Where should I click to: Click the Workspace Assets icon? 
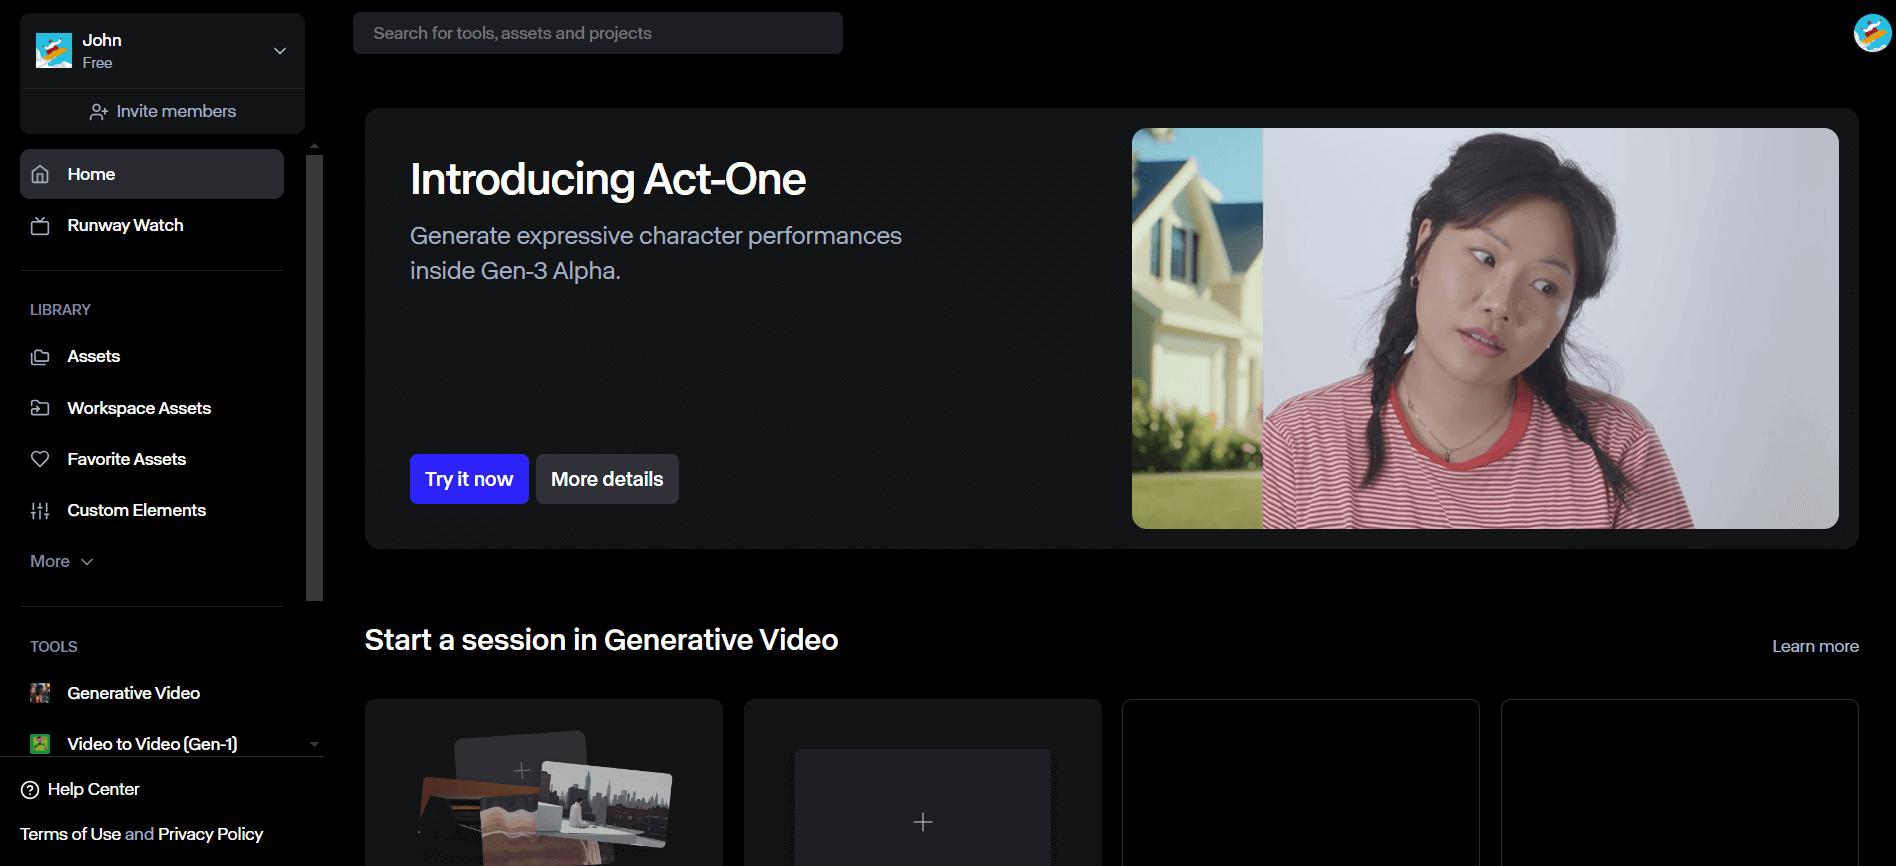[x=40, y=408]
